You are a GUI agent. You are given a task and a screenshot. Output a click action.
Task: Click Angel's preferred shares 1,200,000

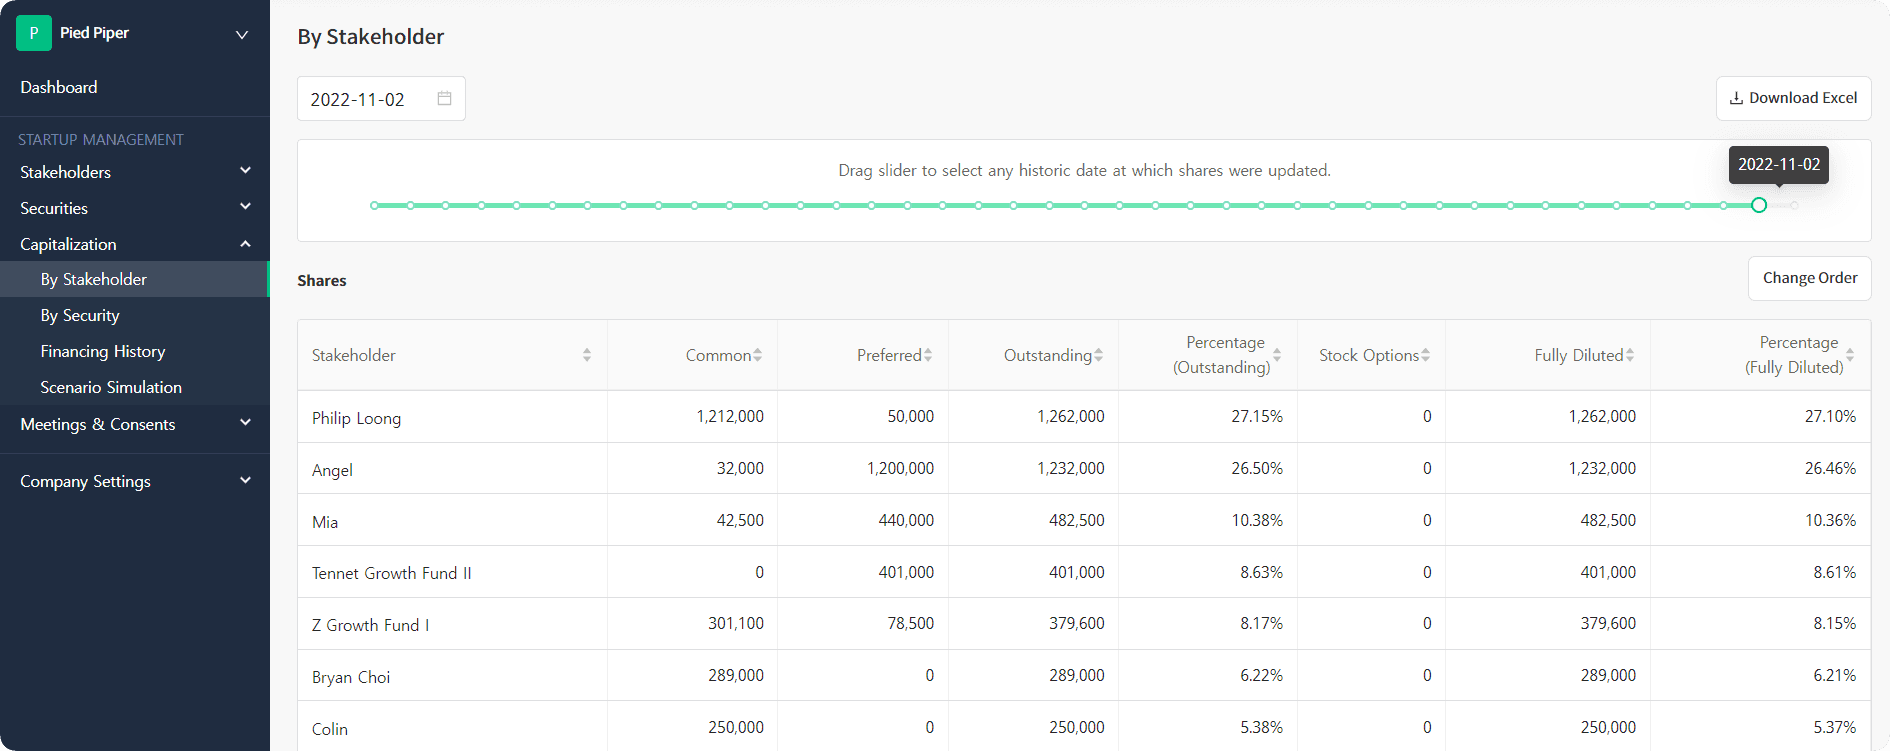click(900, 468)
